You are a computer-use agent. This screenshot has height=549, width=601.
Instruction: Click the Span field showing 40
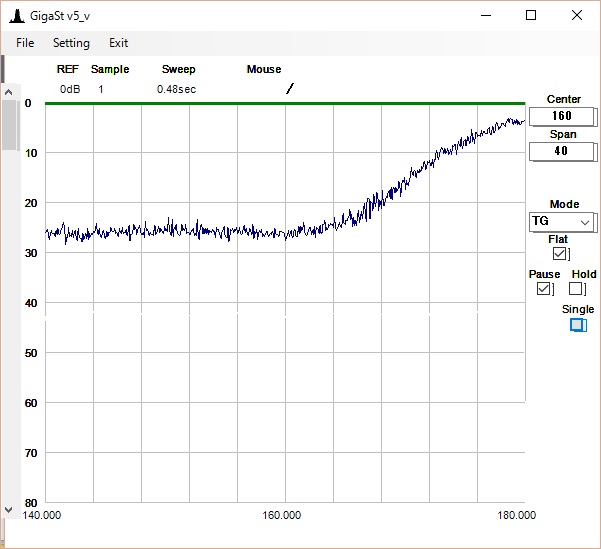562,151
